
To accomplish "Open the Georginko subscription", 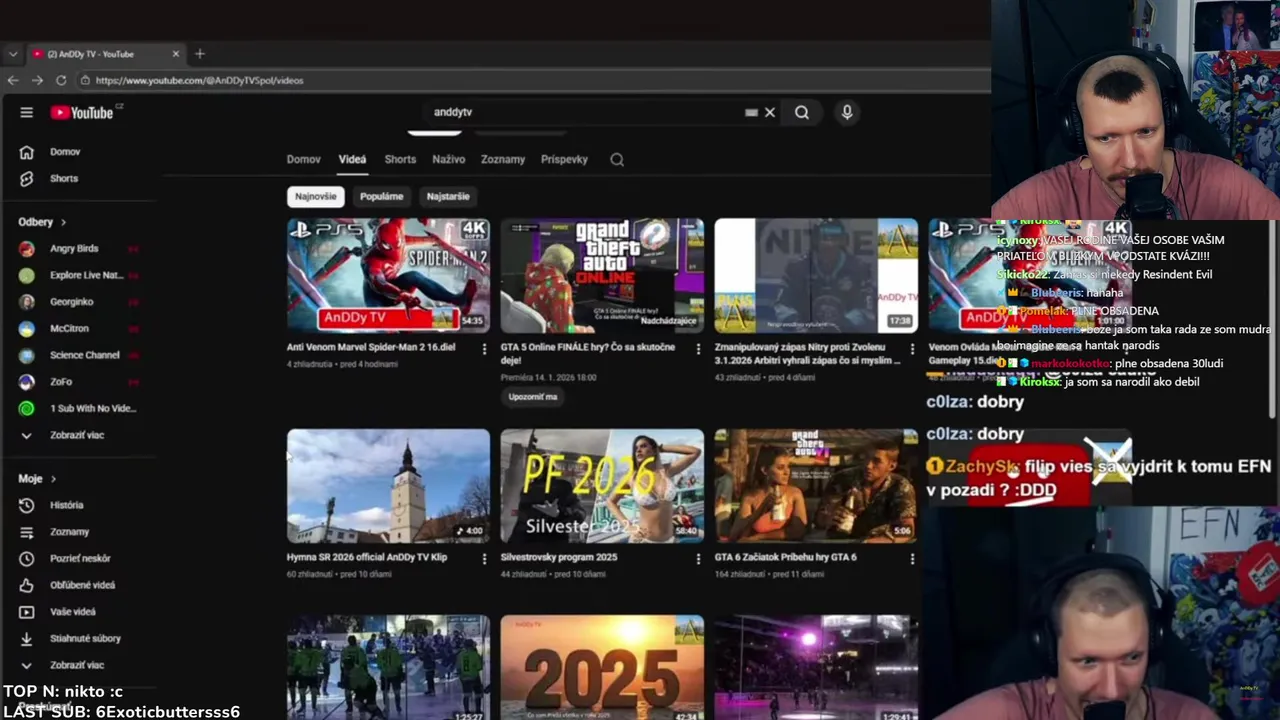I will 71,302.
